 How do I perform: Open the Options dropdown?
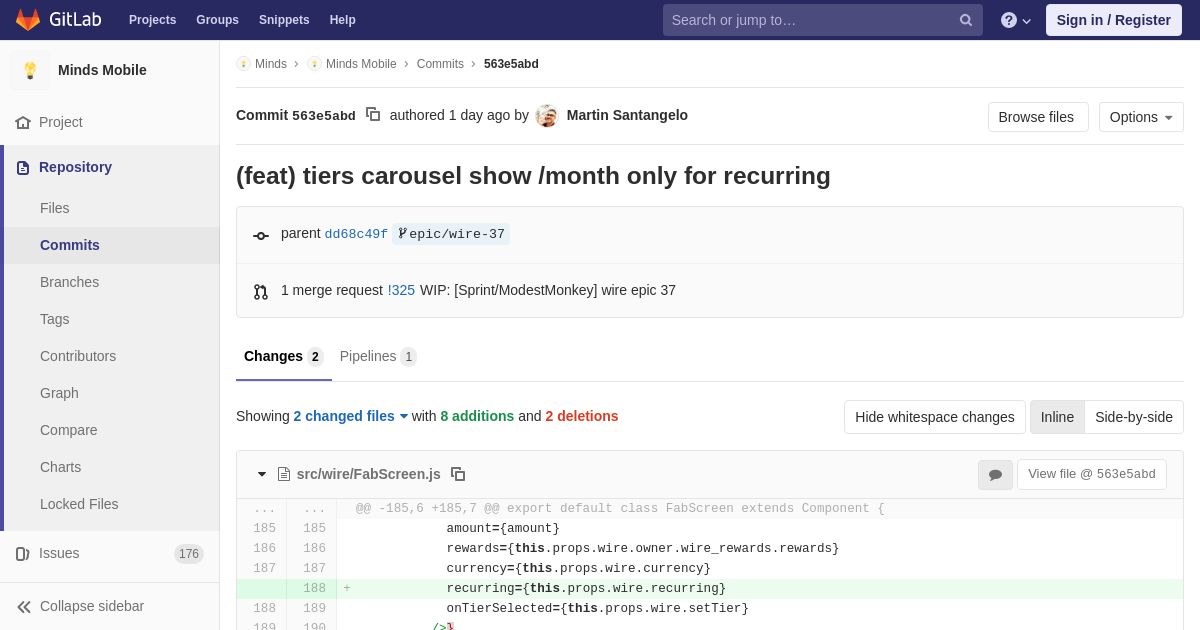click(x=1141, y=117)
